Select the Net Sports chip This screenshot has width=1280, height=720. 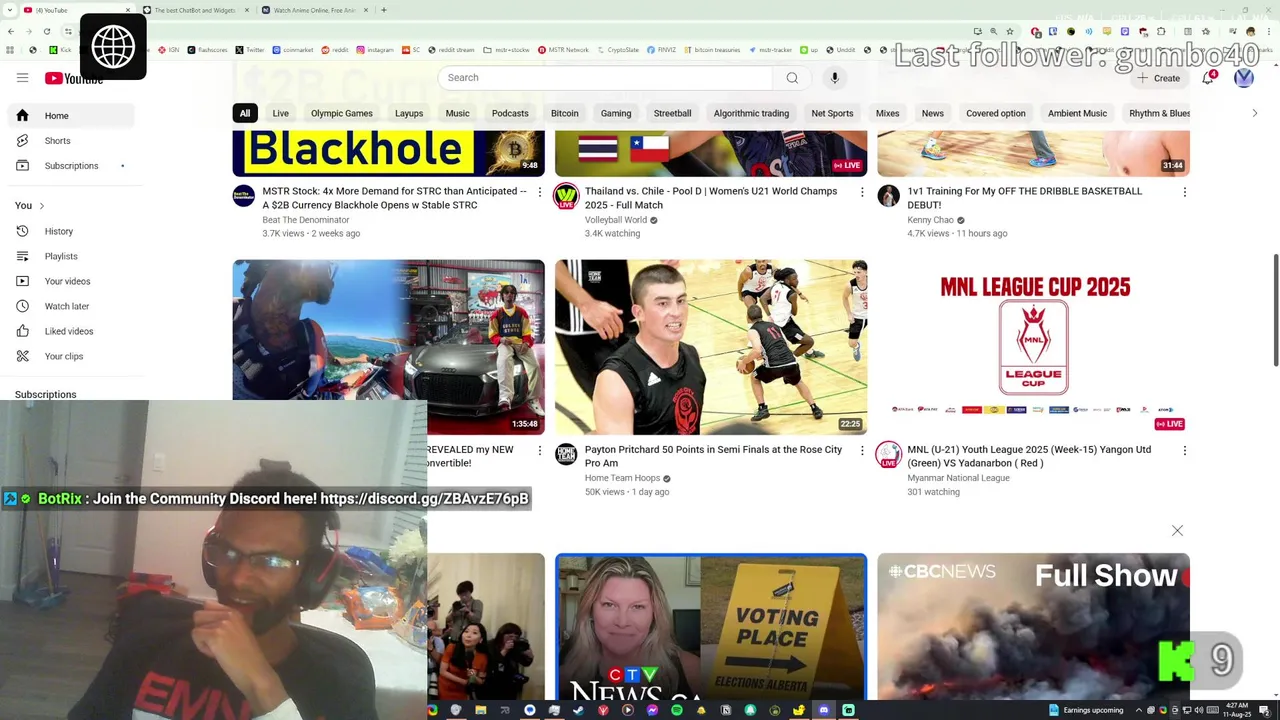click(x=832, y=113)
